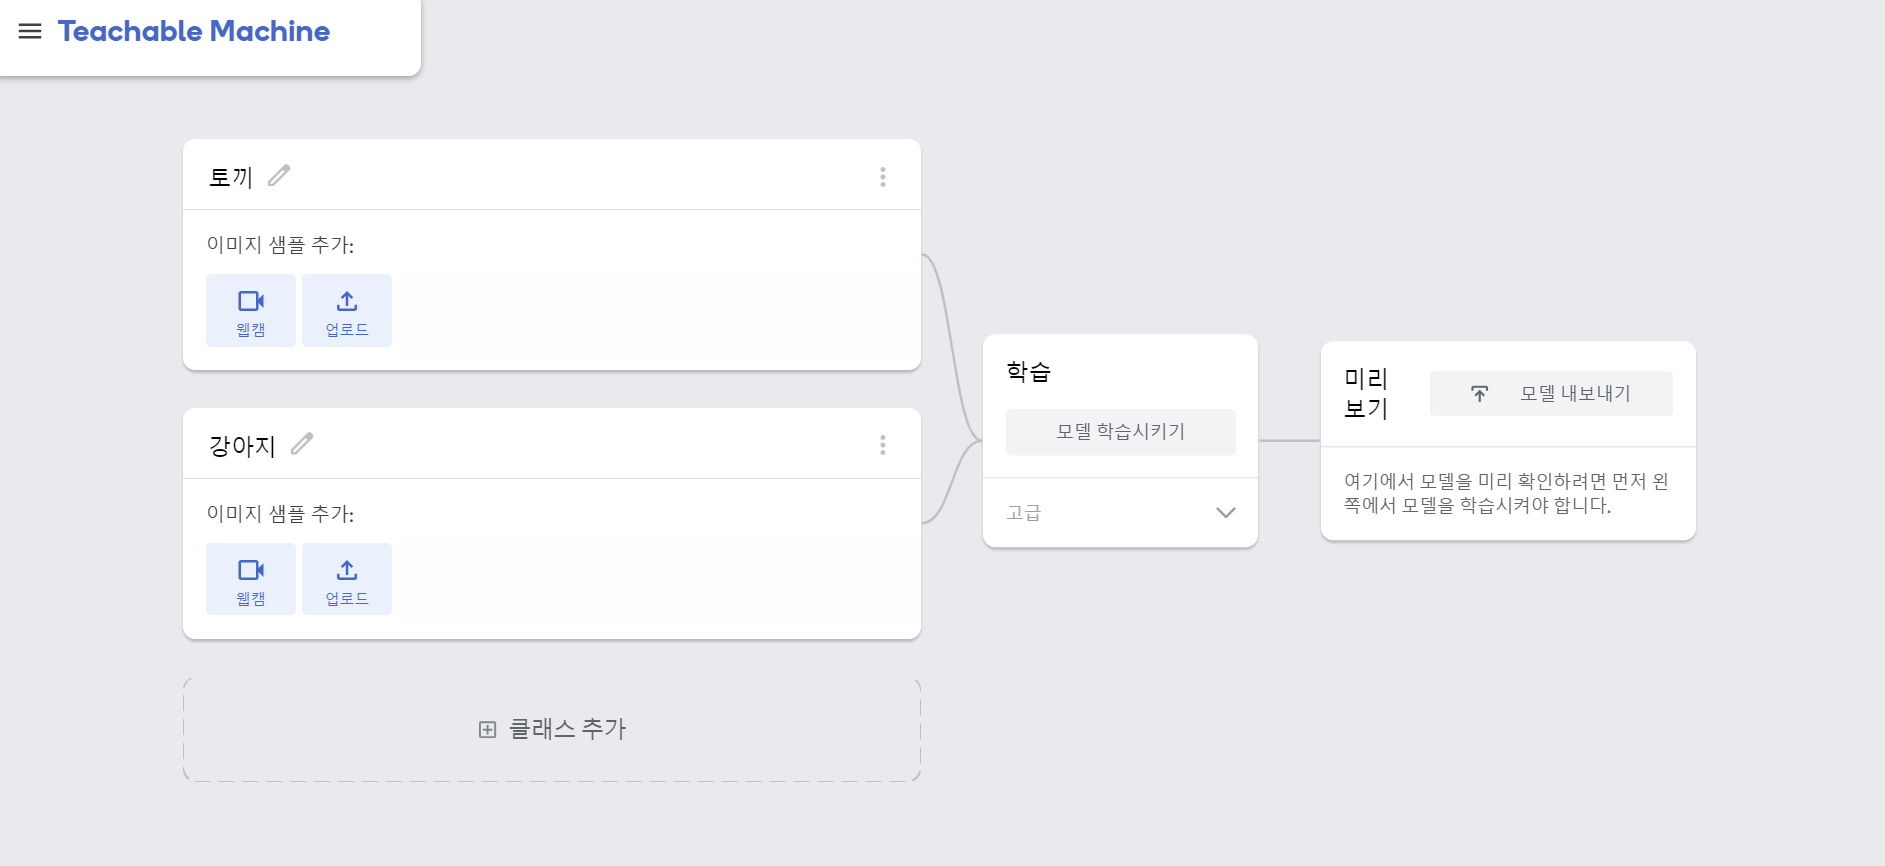Click 모델 내보내기 export button
Screen dimensions: 1885x866
[1551, 394]
